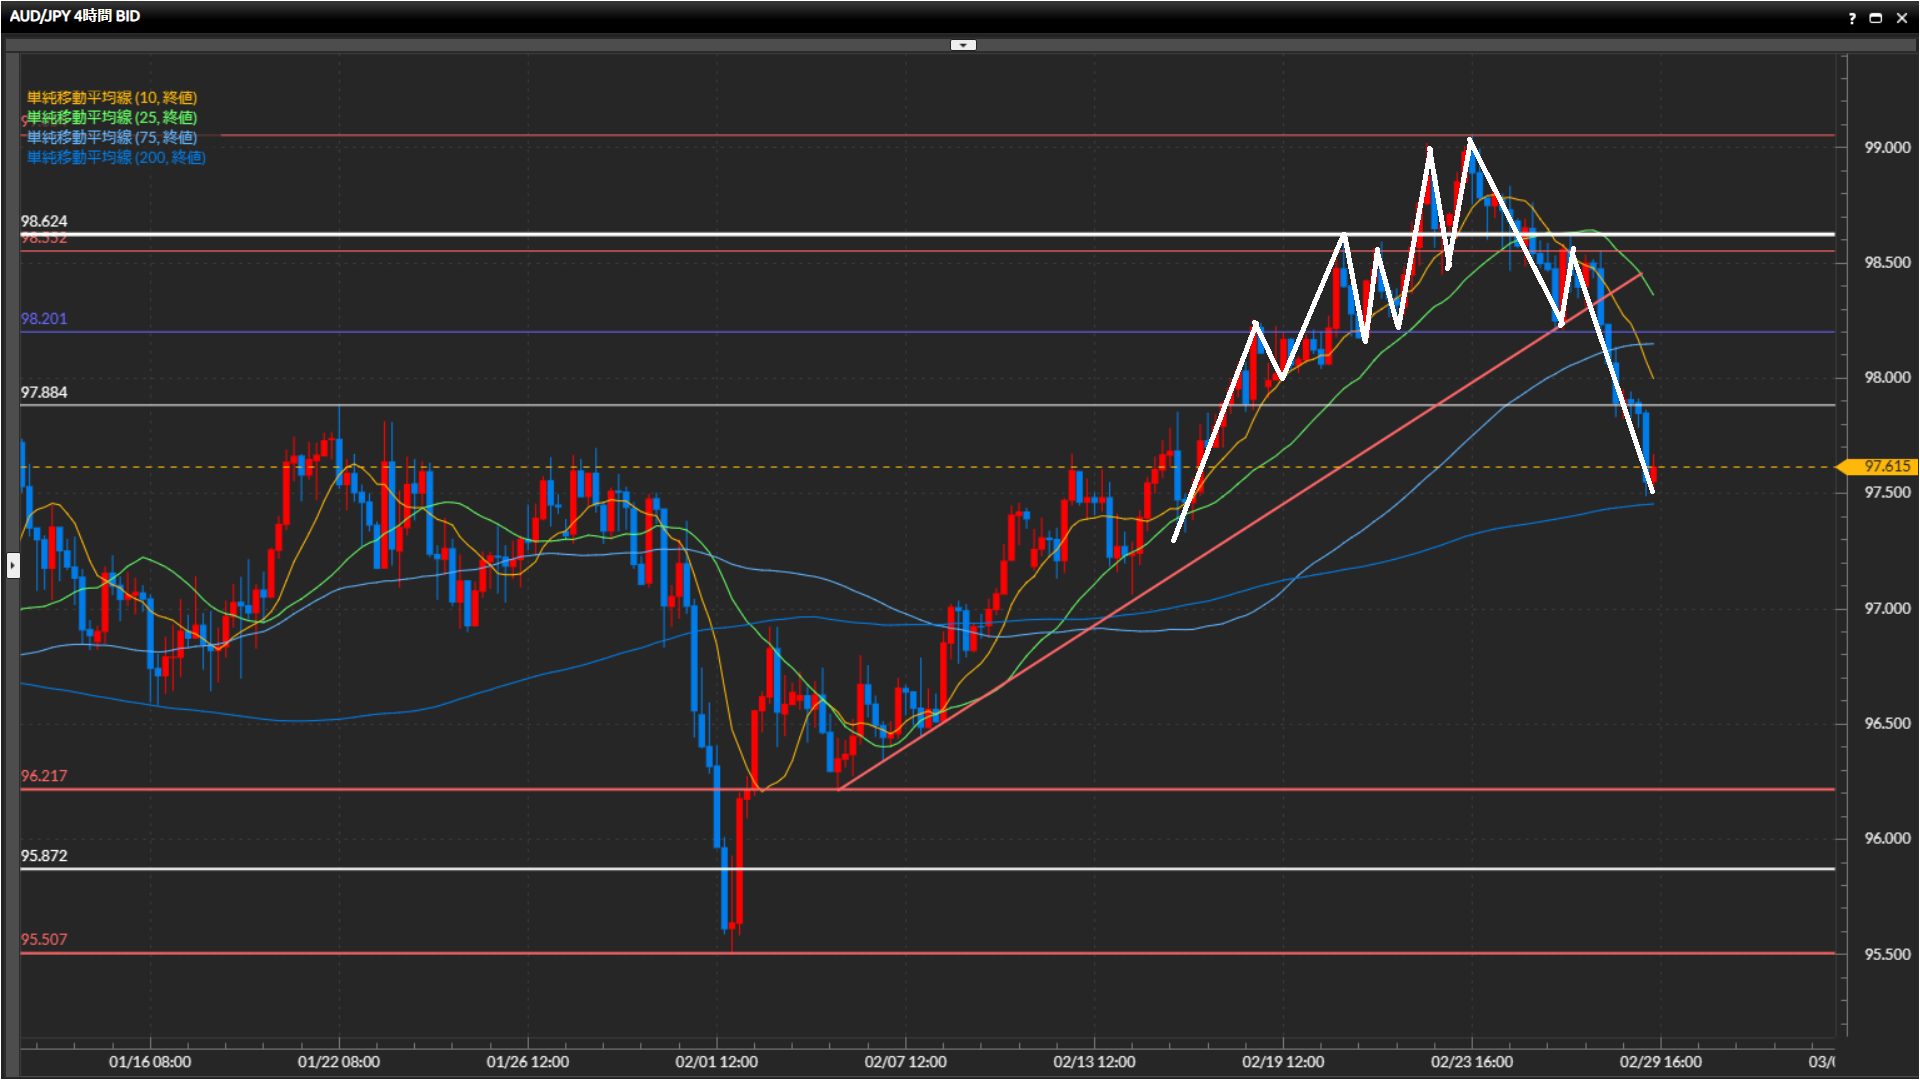Select the 95.507 red horizontal line label
Image resolution: width=1920 pixels, height=1080 pixels.
coord(44,940)
